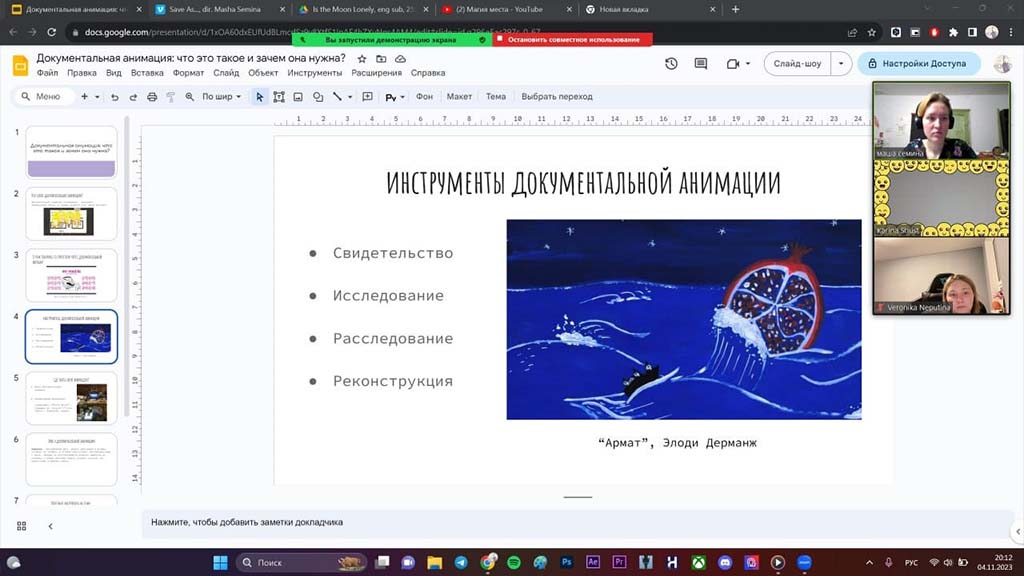Image resolution: width=1024 pixels, height=576 pixels.
Task: Collapse the slide filmstrip panel with the chevron
Action: click(x=50, y=526)
